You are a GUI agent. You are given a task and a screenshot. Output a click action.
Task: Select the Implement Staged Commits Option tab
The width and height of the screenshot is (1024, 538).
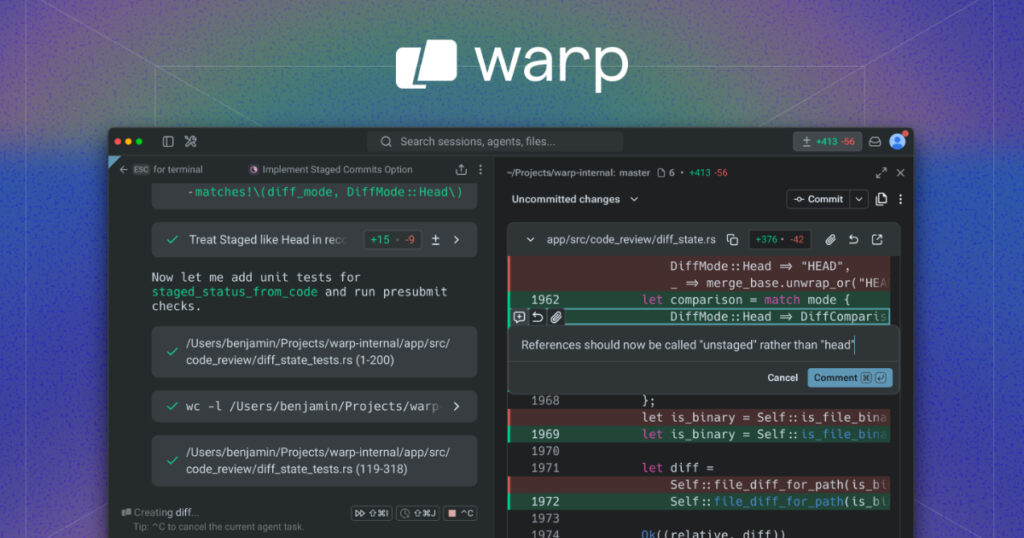pos(331,170)
